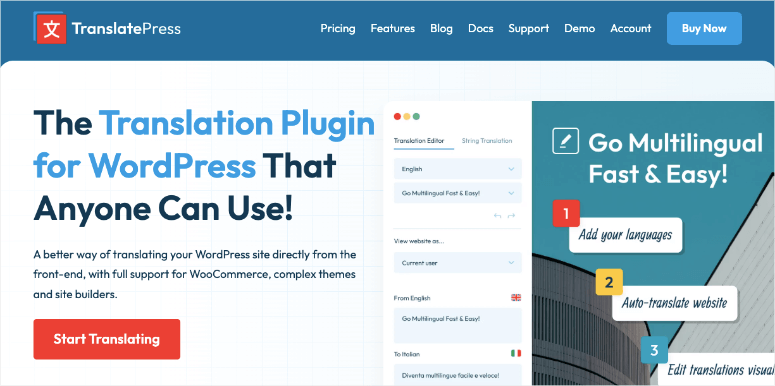The height and width of the screenshot is (386, 775).
Task: Click the redo arrow icon in editor
Action: (511, 216)
